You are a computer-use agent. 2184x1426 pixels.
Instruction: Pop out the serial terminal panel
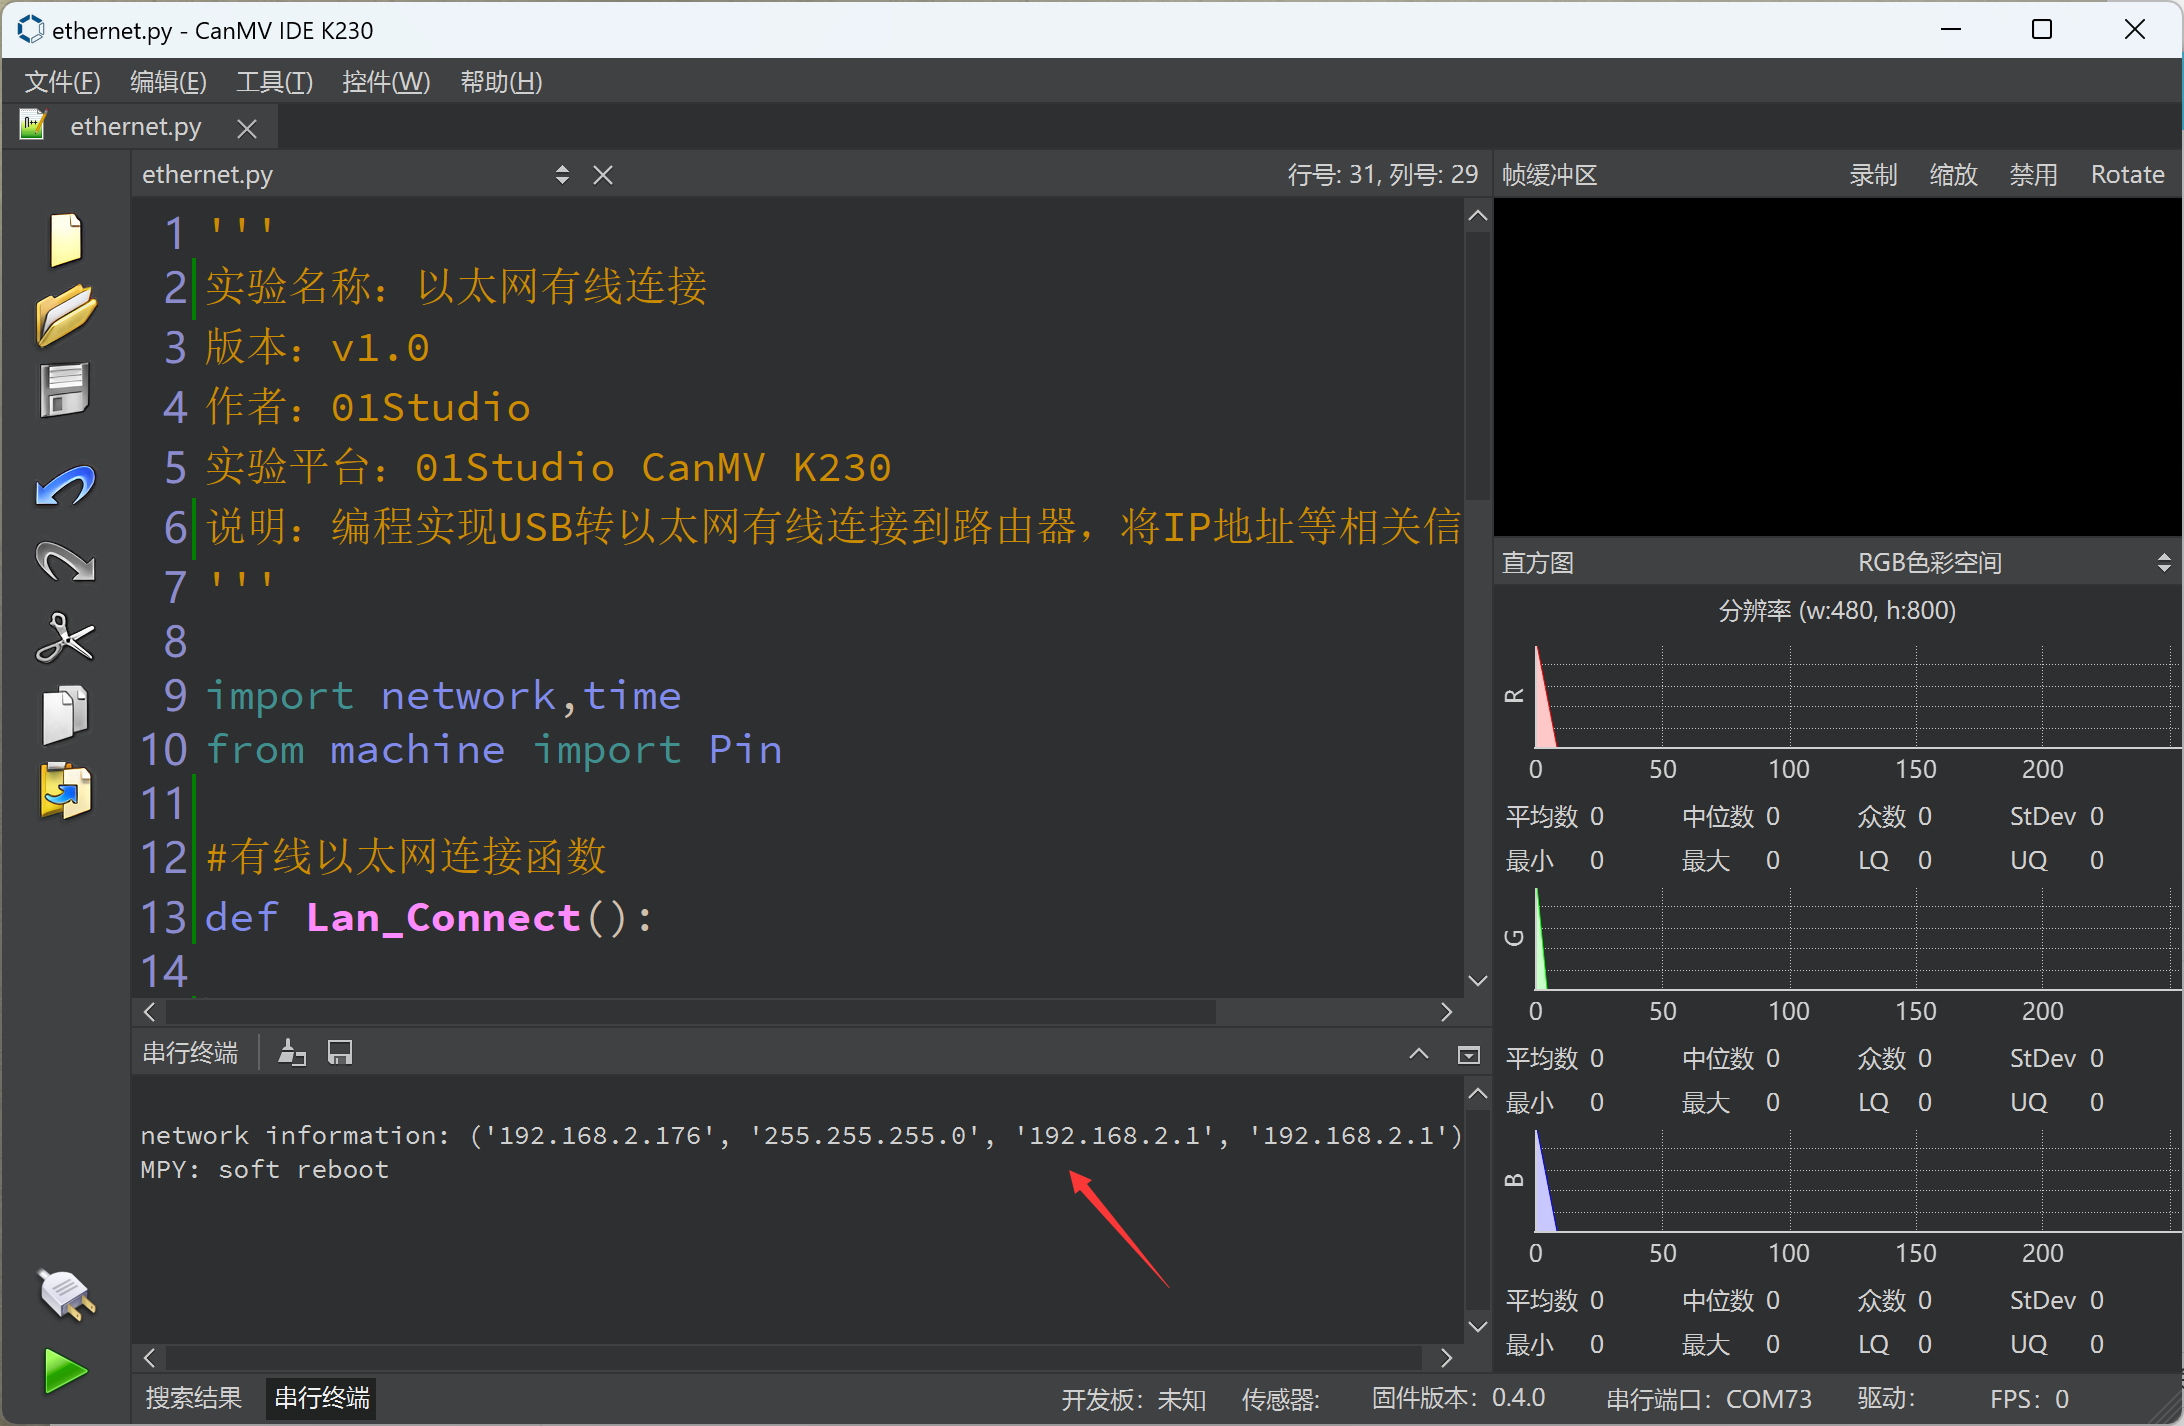tap(1469, 1055)
